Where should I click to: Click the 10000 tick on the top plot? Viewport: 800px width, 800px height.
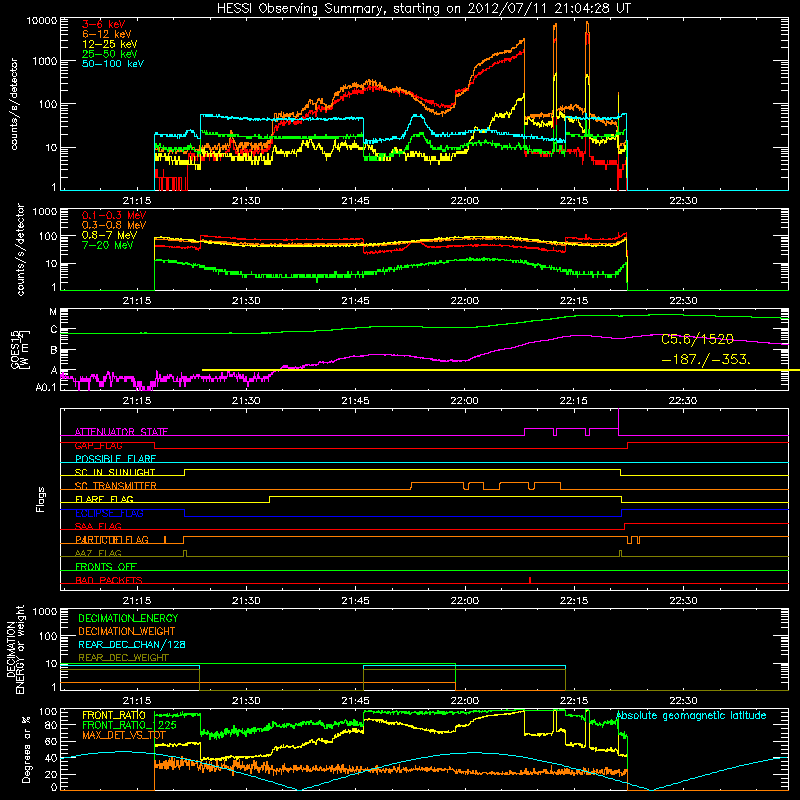point(42,20)
